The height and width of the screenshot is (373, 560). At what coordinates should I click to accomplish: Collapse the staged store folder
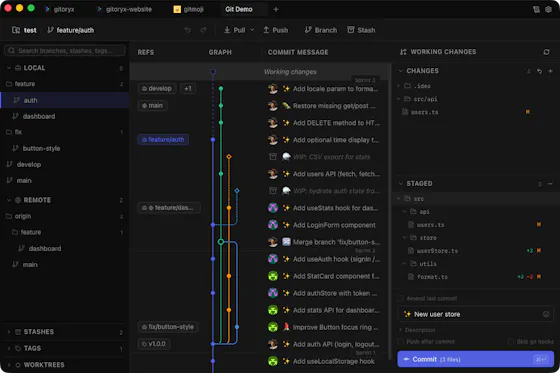point(405,238)
